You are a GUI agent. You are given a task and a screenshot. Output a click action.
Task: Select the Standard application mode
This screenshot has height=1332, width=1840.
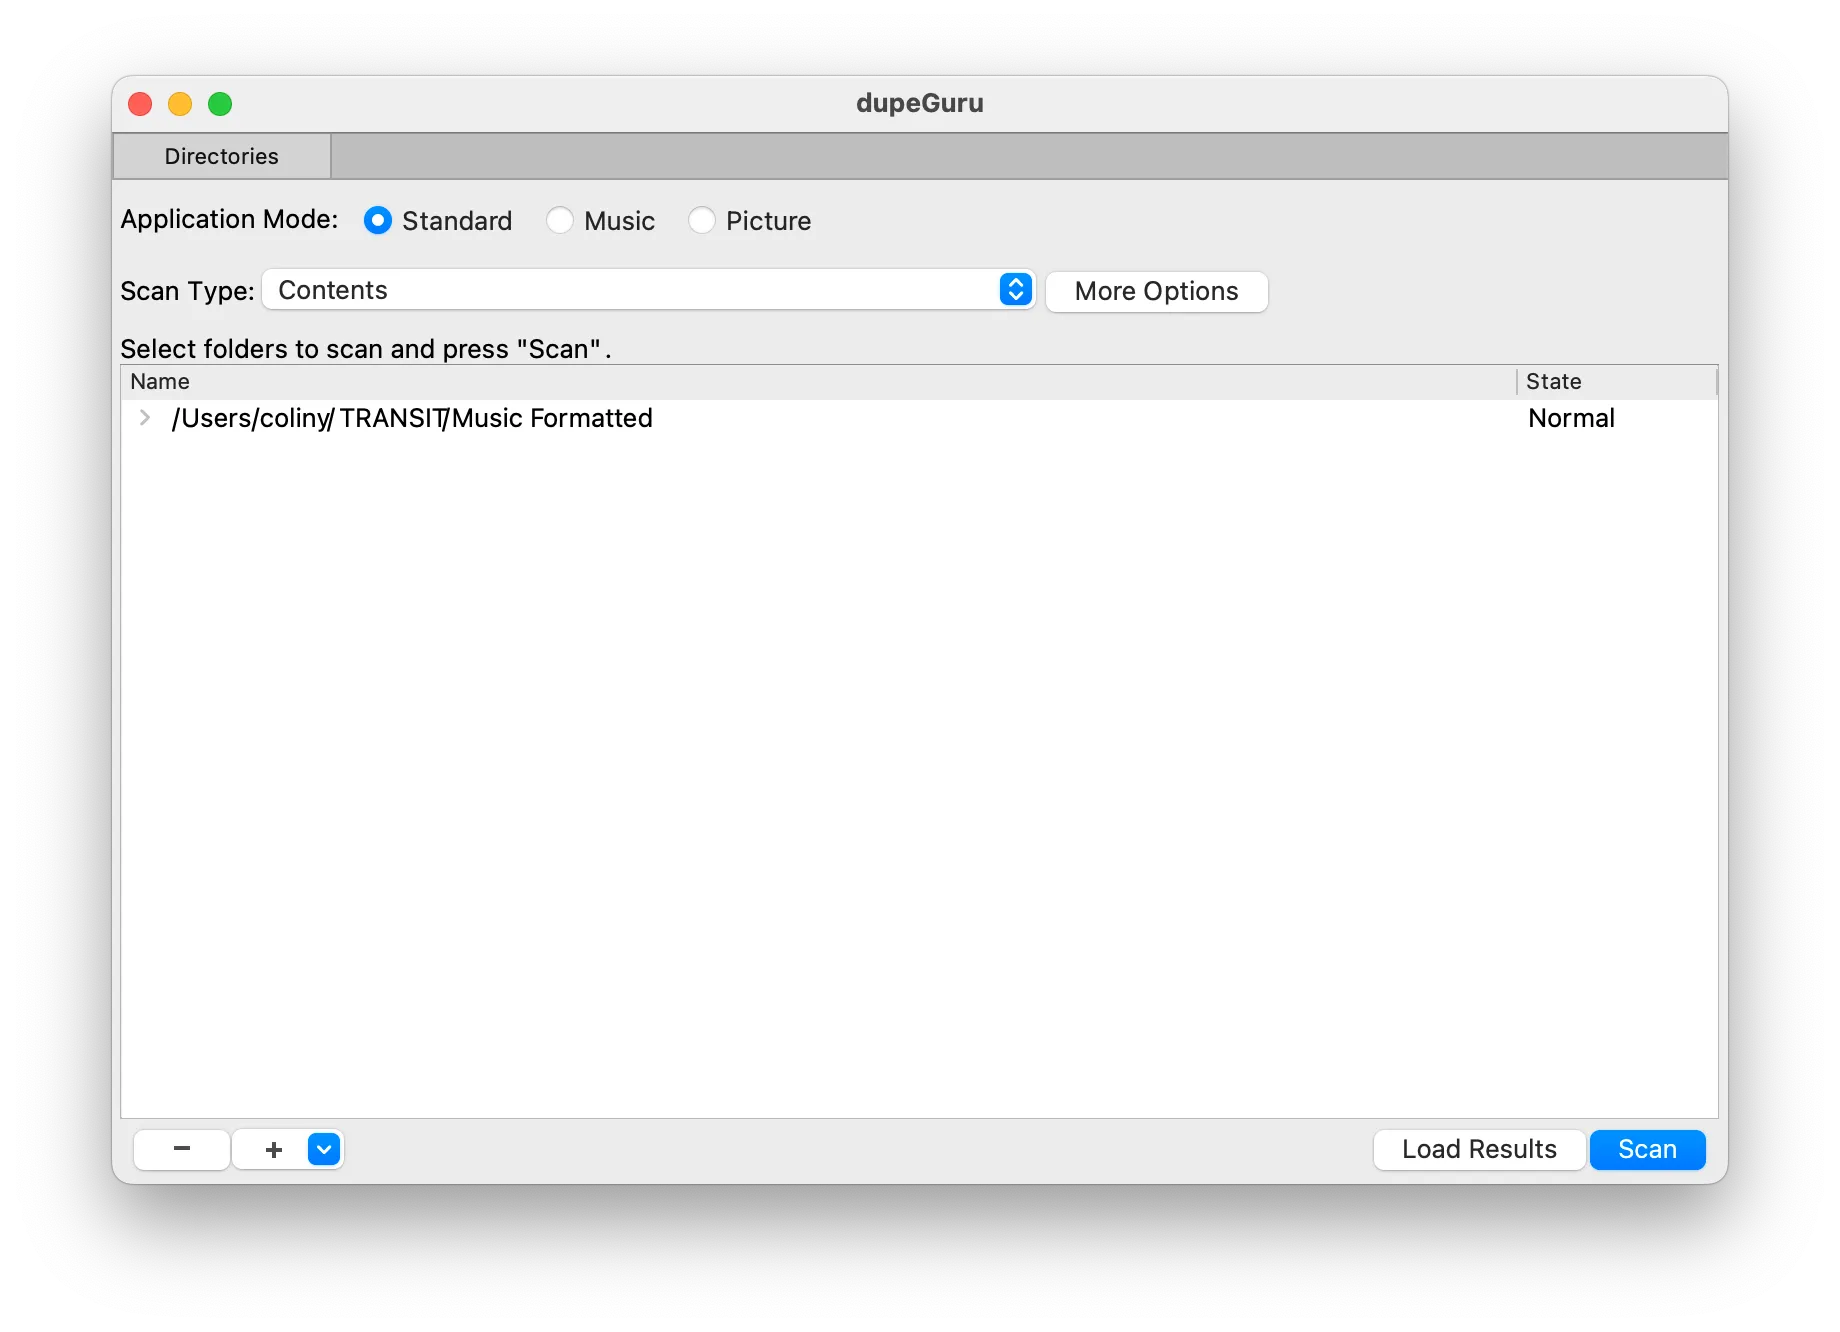(378, 220)
